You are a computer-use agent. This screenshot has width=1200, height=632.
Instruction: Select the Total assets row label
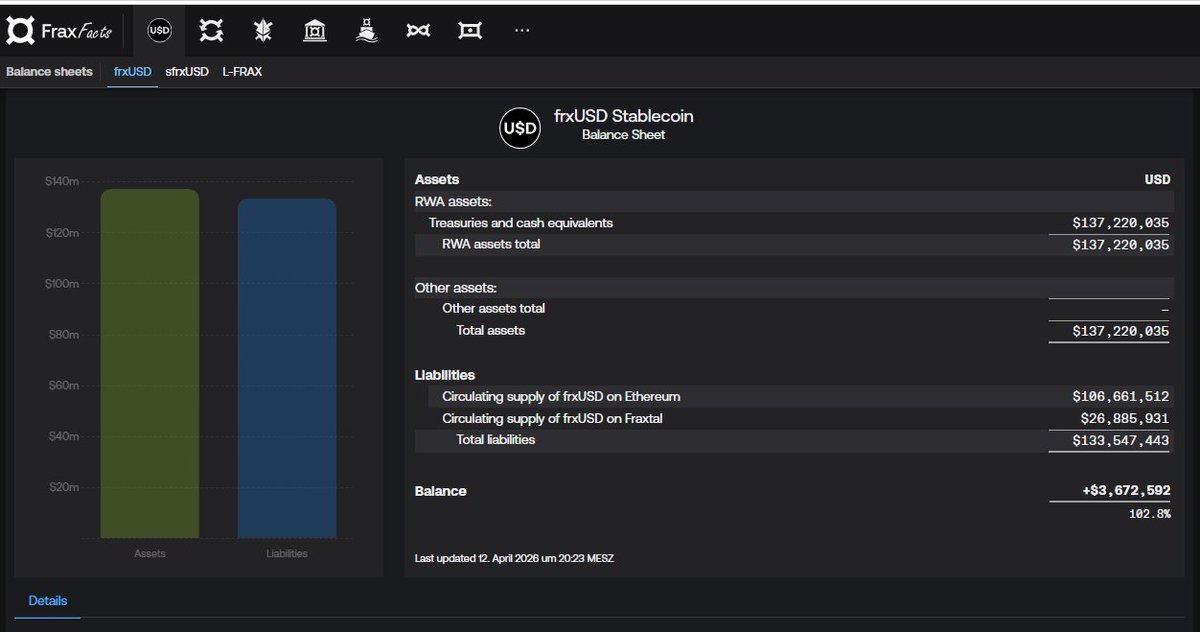pos(490,330)
